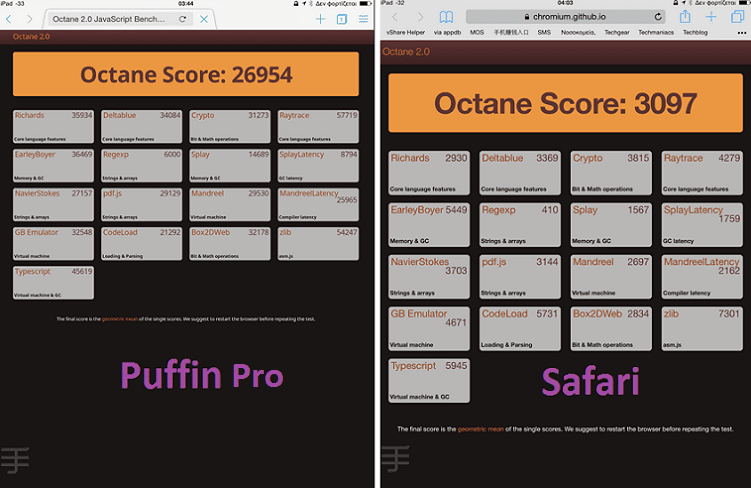751x488 pixels.
Task: Select Raytrace 57719 result box
Action: click(318, 126)
